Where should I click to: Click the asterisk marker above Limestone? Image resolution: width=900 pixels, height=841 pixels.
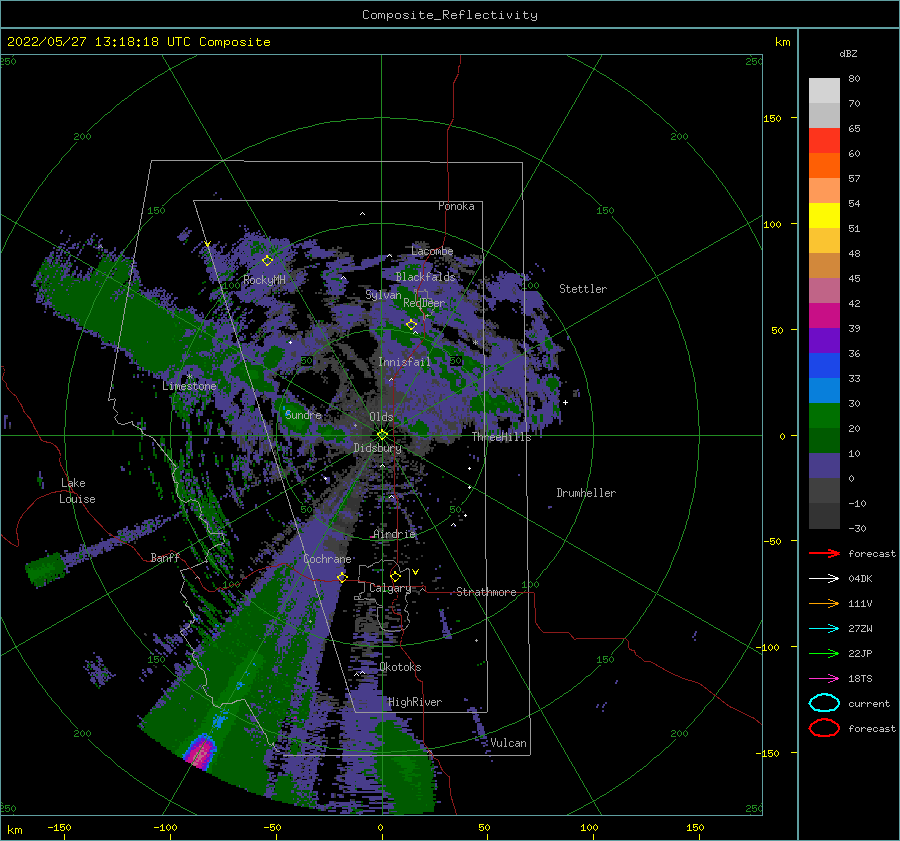coord(189,377)
